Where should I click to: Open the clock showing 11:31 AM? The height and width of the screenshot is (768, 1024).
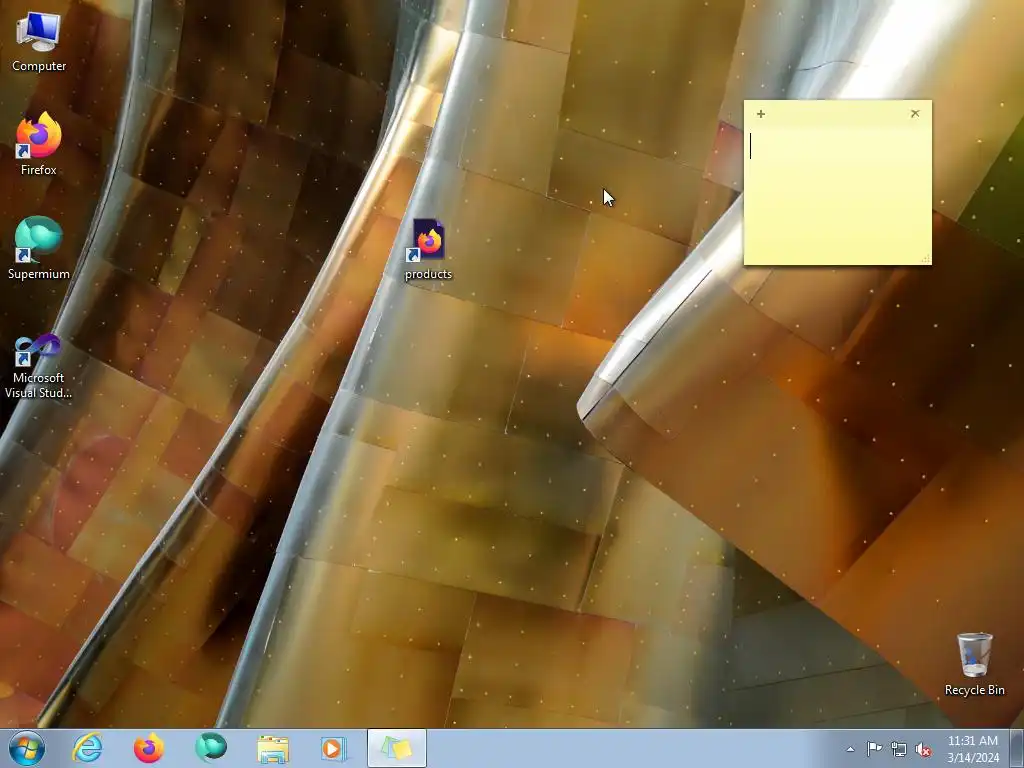[x=973, y=748]
